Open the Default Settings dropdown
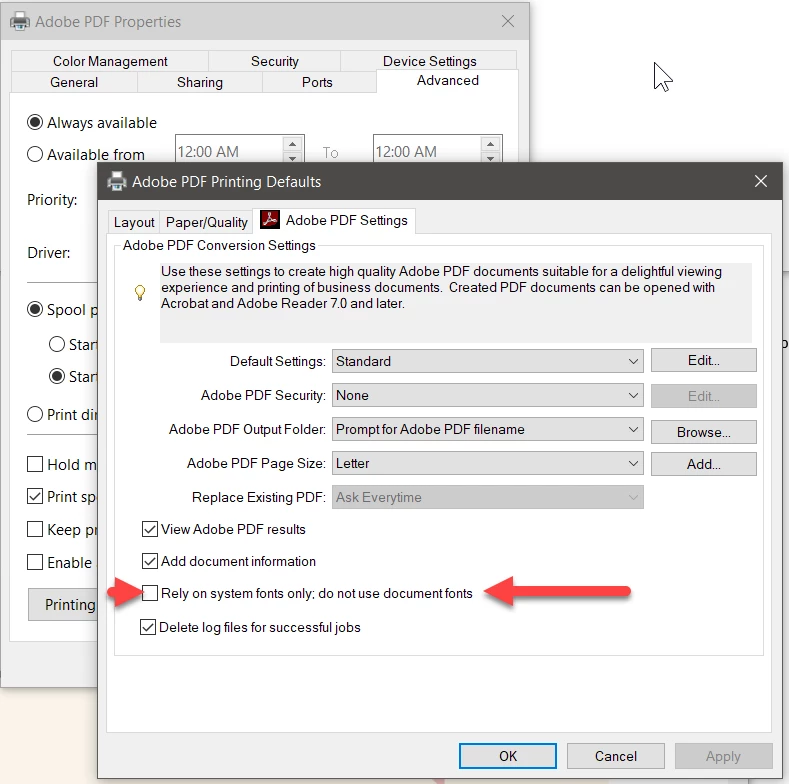 [x=487, y=361]
